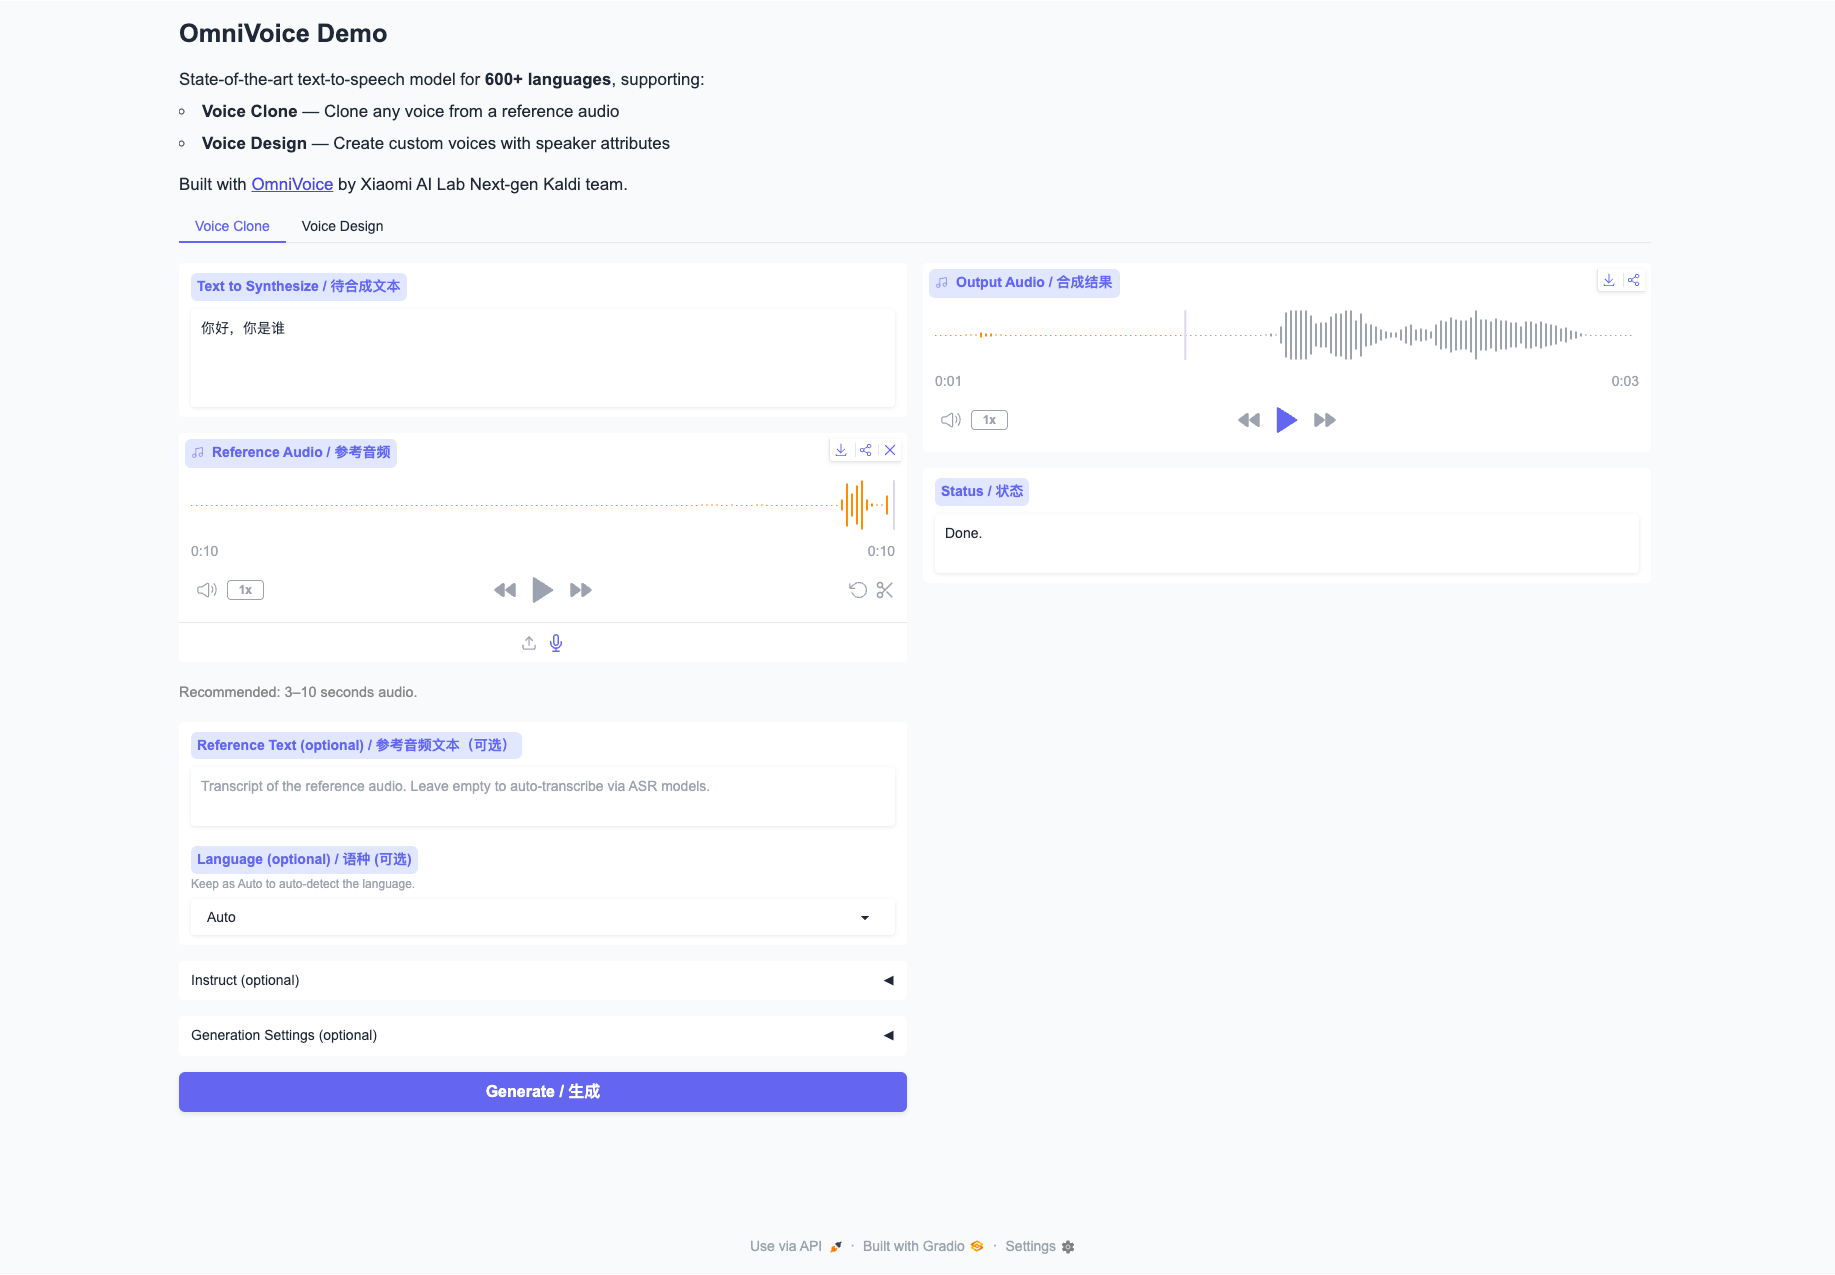Expand Generation Settings (optional) section
The width and height of the screenshot is (1835, 1275).
click(542, 1035)
